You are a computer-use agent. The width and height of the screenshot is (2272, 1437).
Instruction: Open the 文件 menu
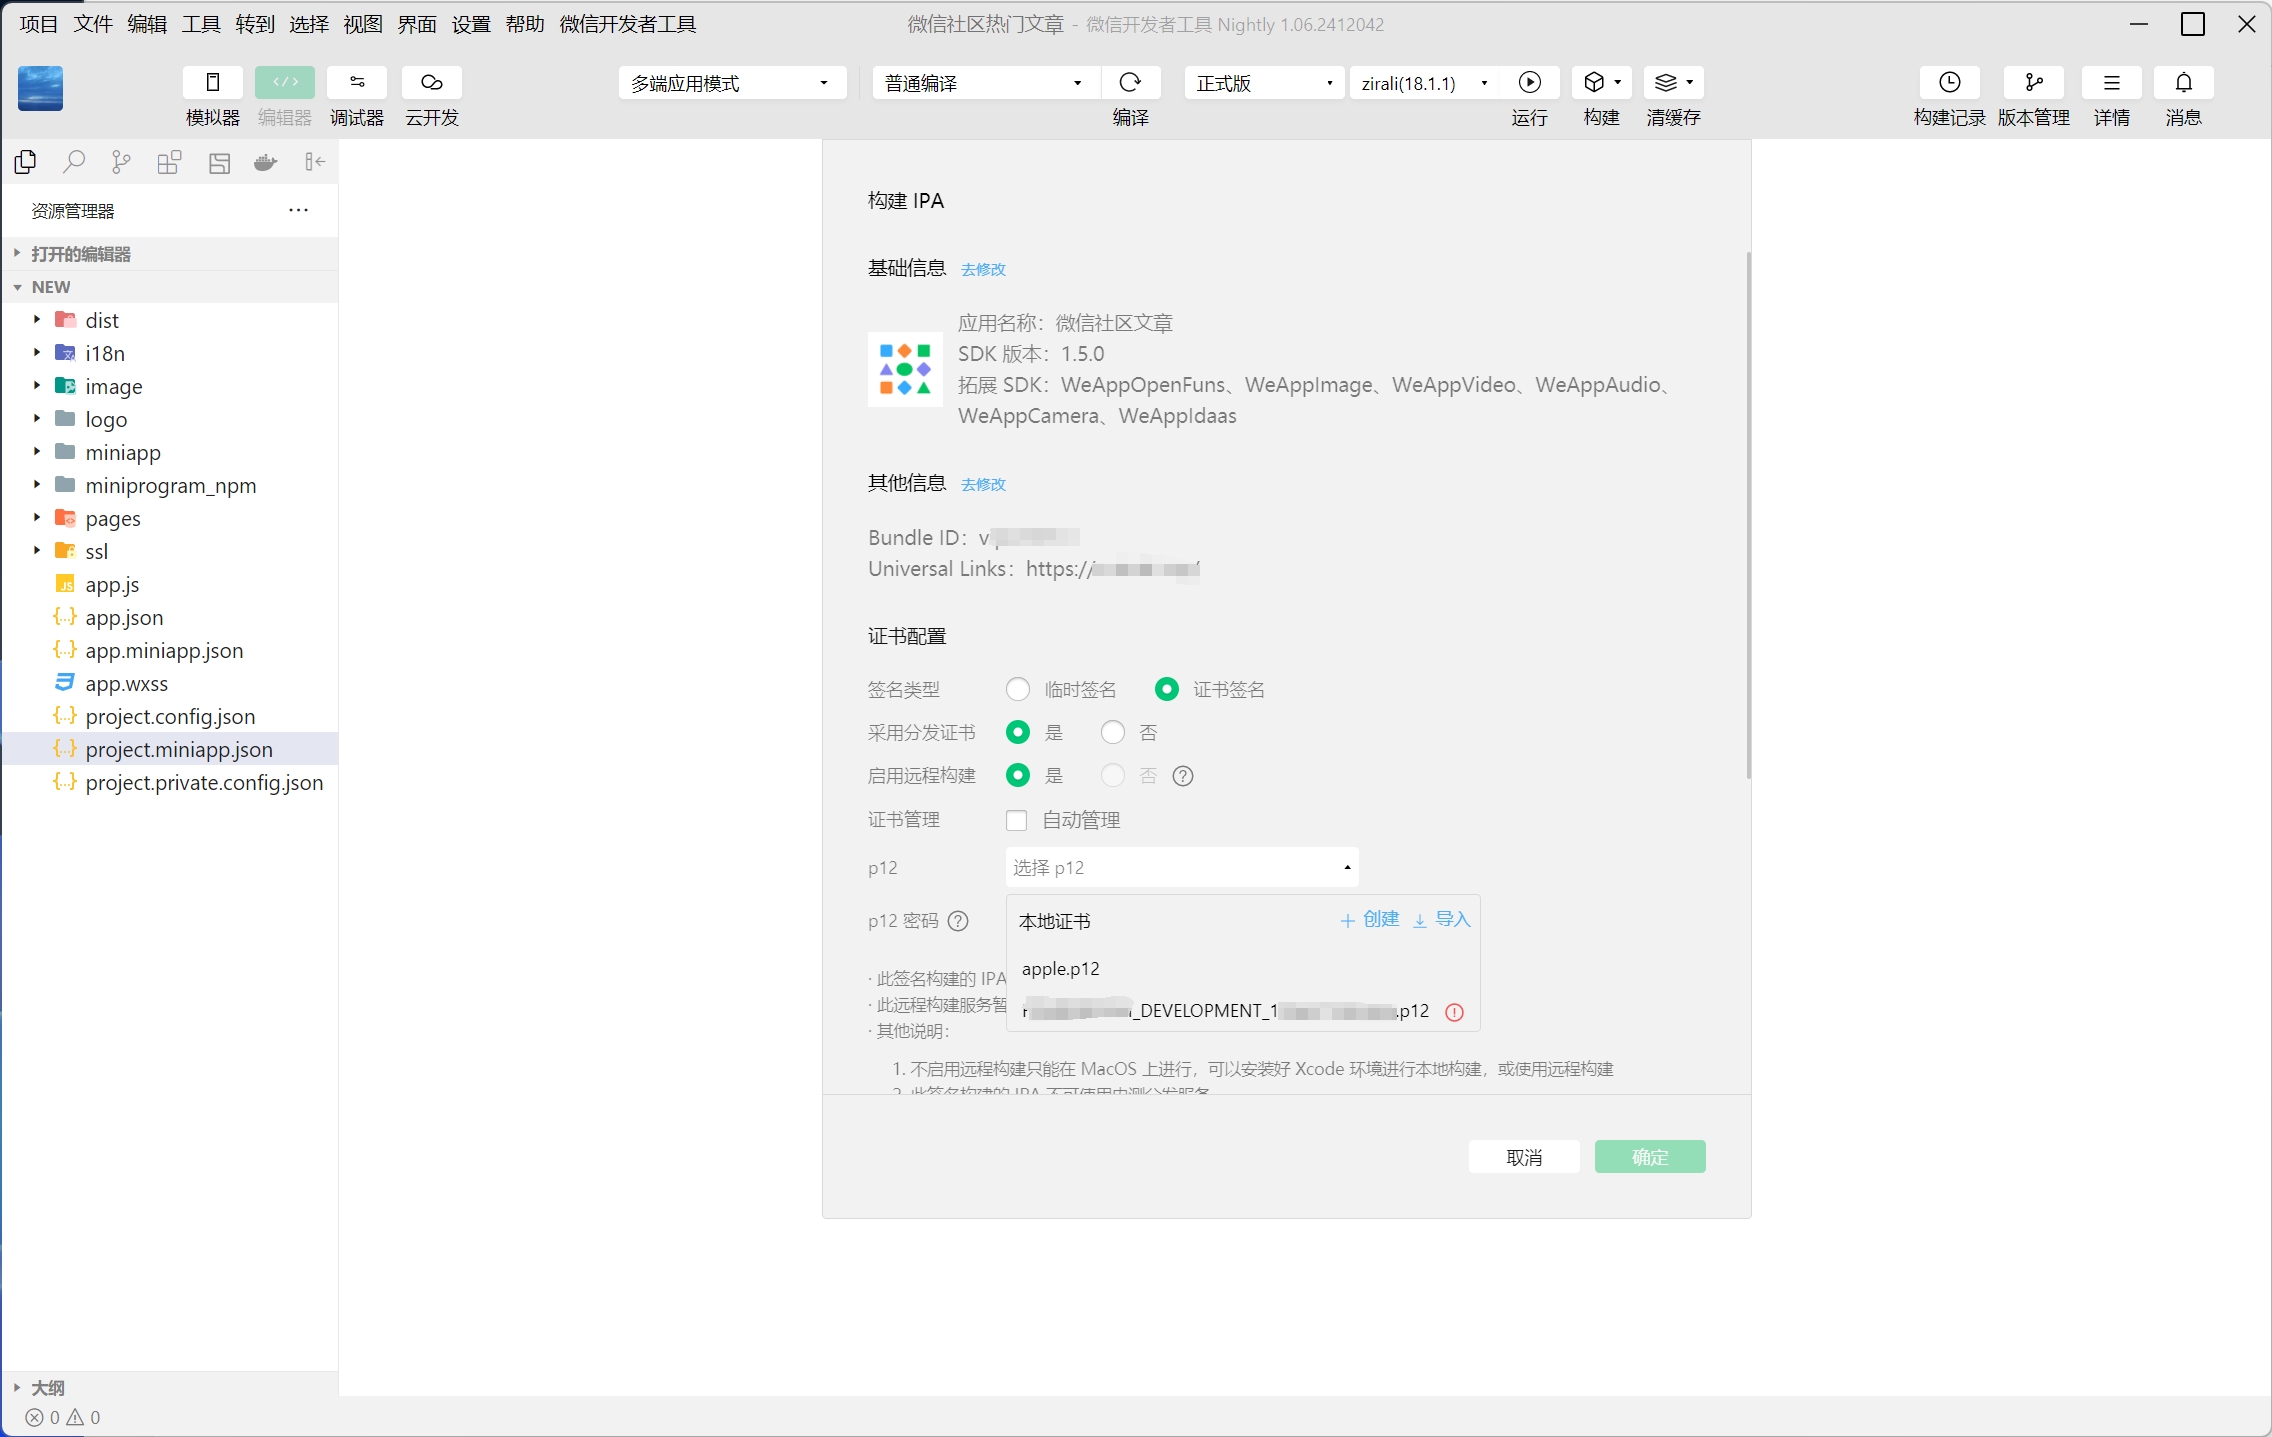tap(92, 24)
